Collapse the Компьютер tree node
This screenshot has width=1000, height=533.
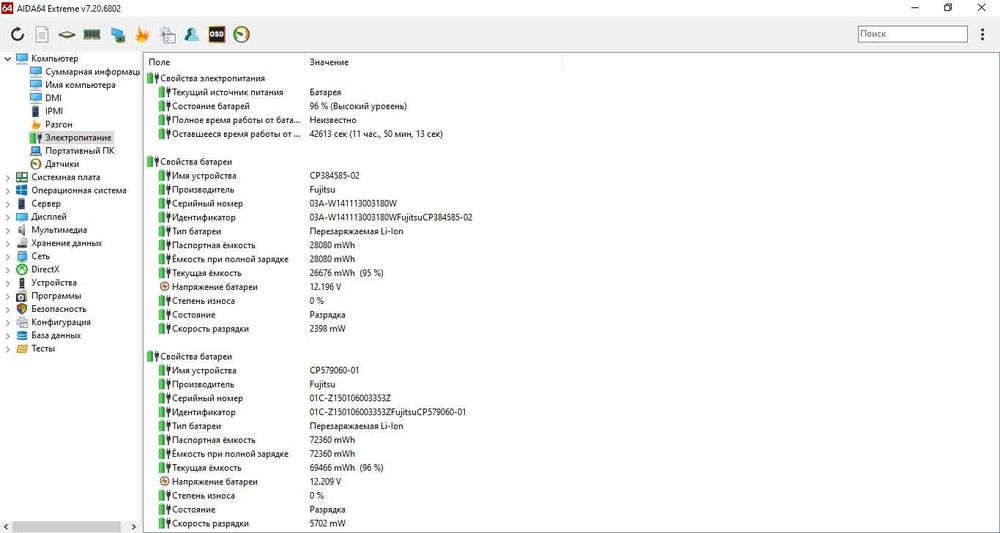coord(7,59)
